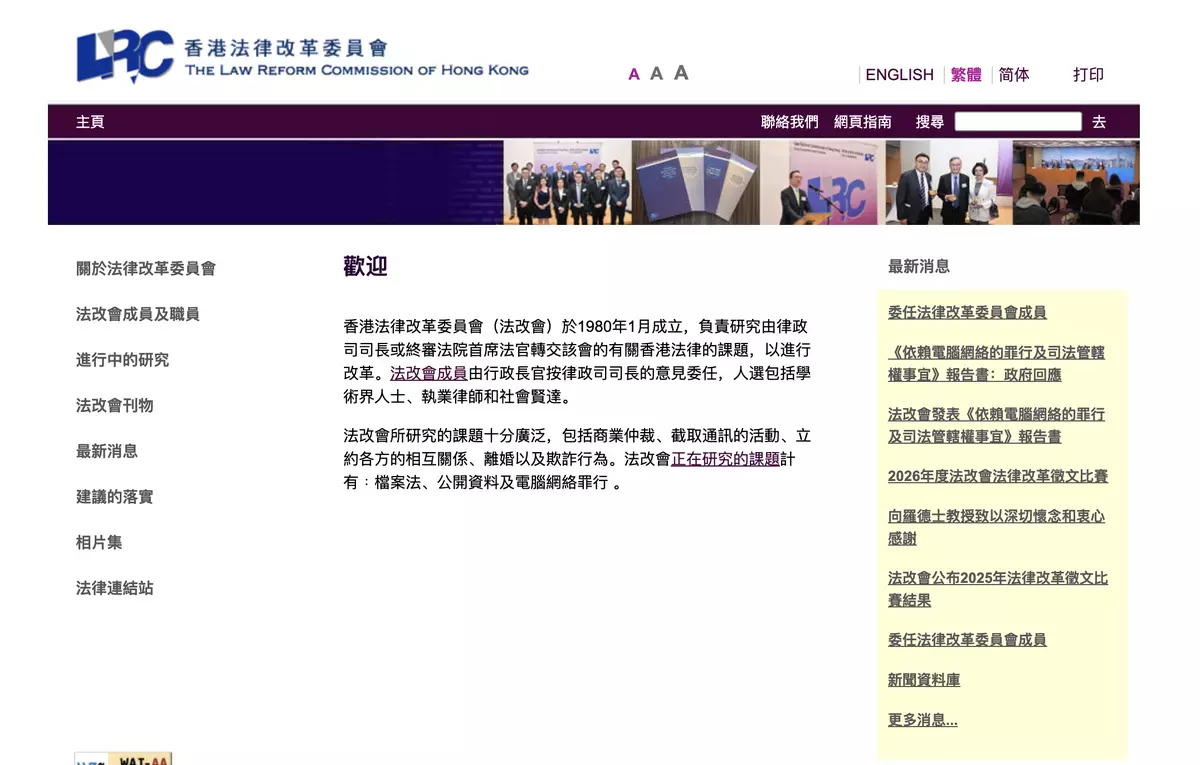Switch language to ENGLISH
Image resolution: width=1200 pixels, height=765 pixels.
click(x=899, y=75)
